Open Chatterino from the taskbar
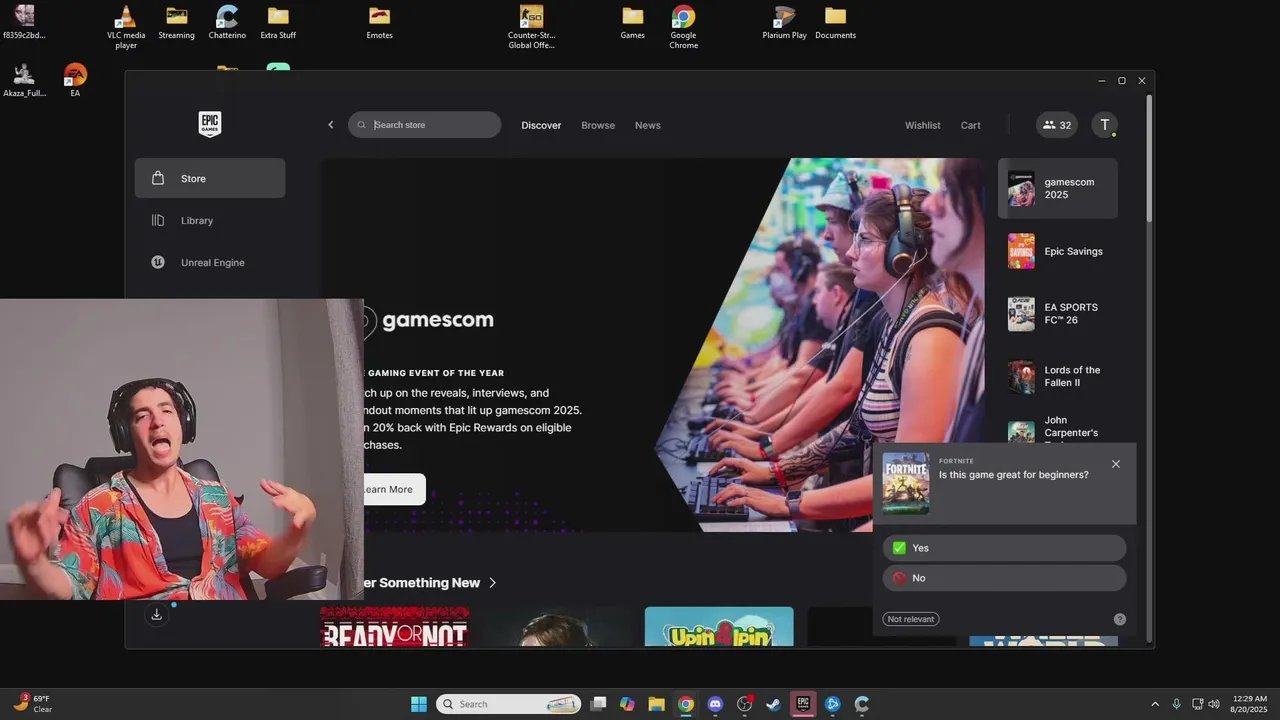This screenshot has height=720, width=1280. click(x=861, y=704)
